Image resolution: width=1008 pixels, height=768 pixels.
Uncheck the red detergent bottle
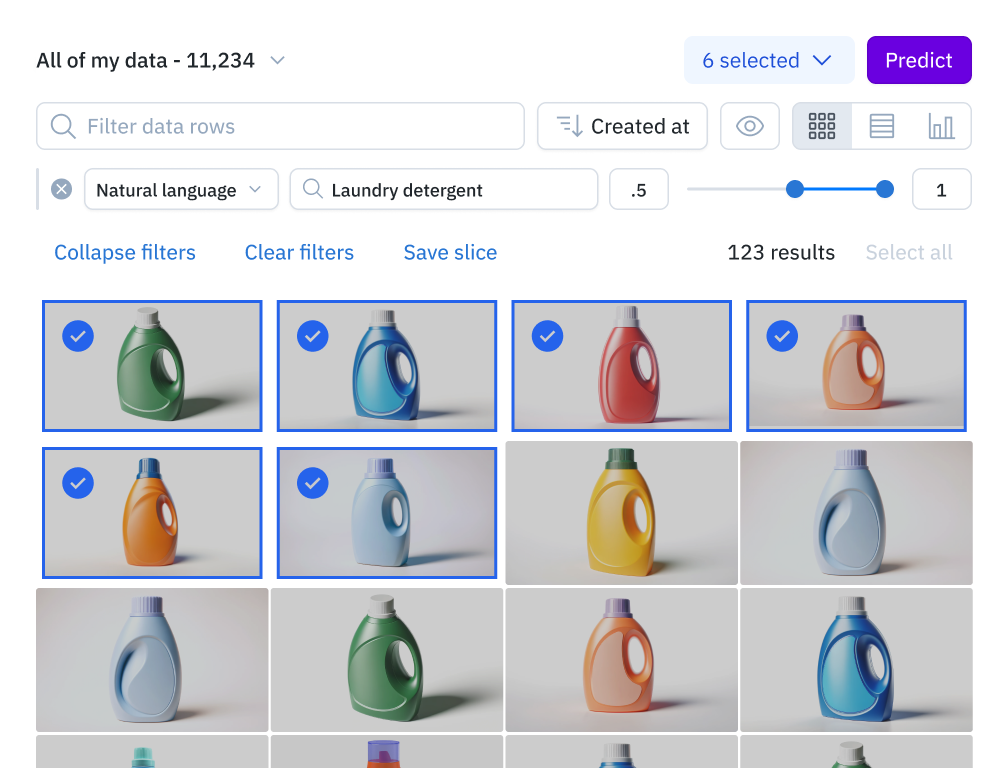click(547, 337)
